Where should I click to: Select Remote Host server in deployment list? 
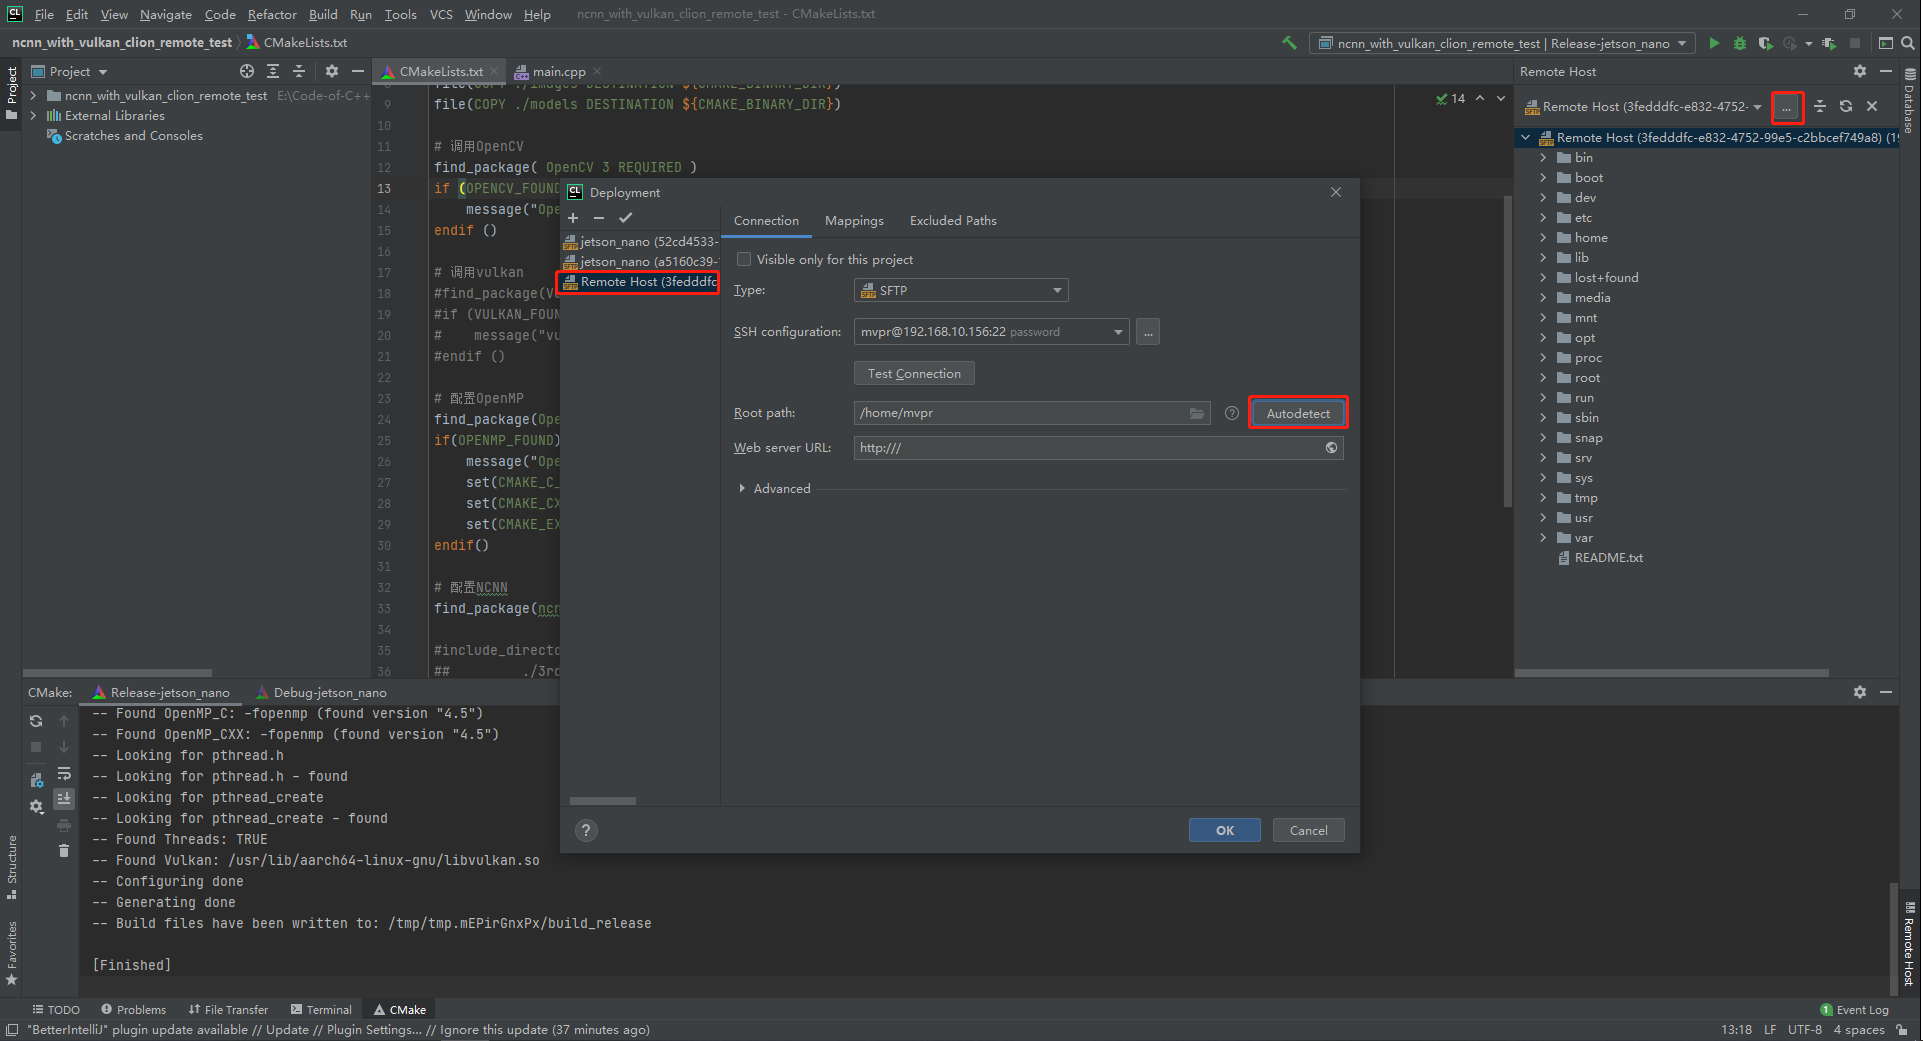coord(639,282)
